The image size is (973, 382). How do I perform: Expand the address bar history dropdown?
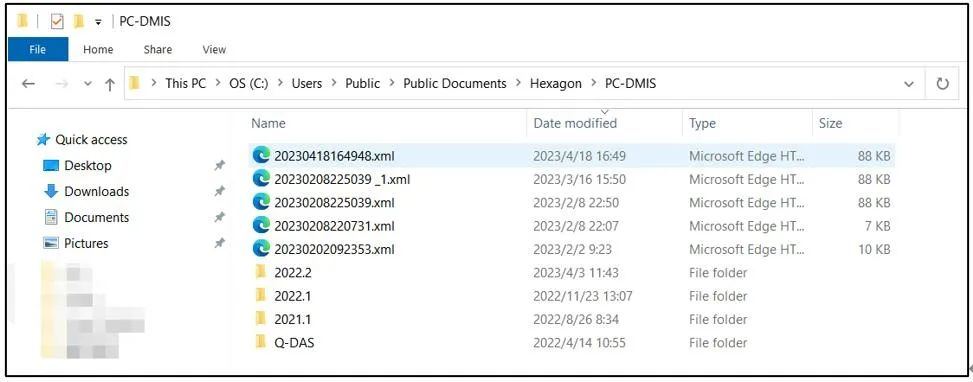[908, 84]
